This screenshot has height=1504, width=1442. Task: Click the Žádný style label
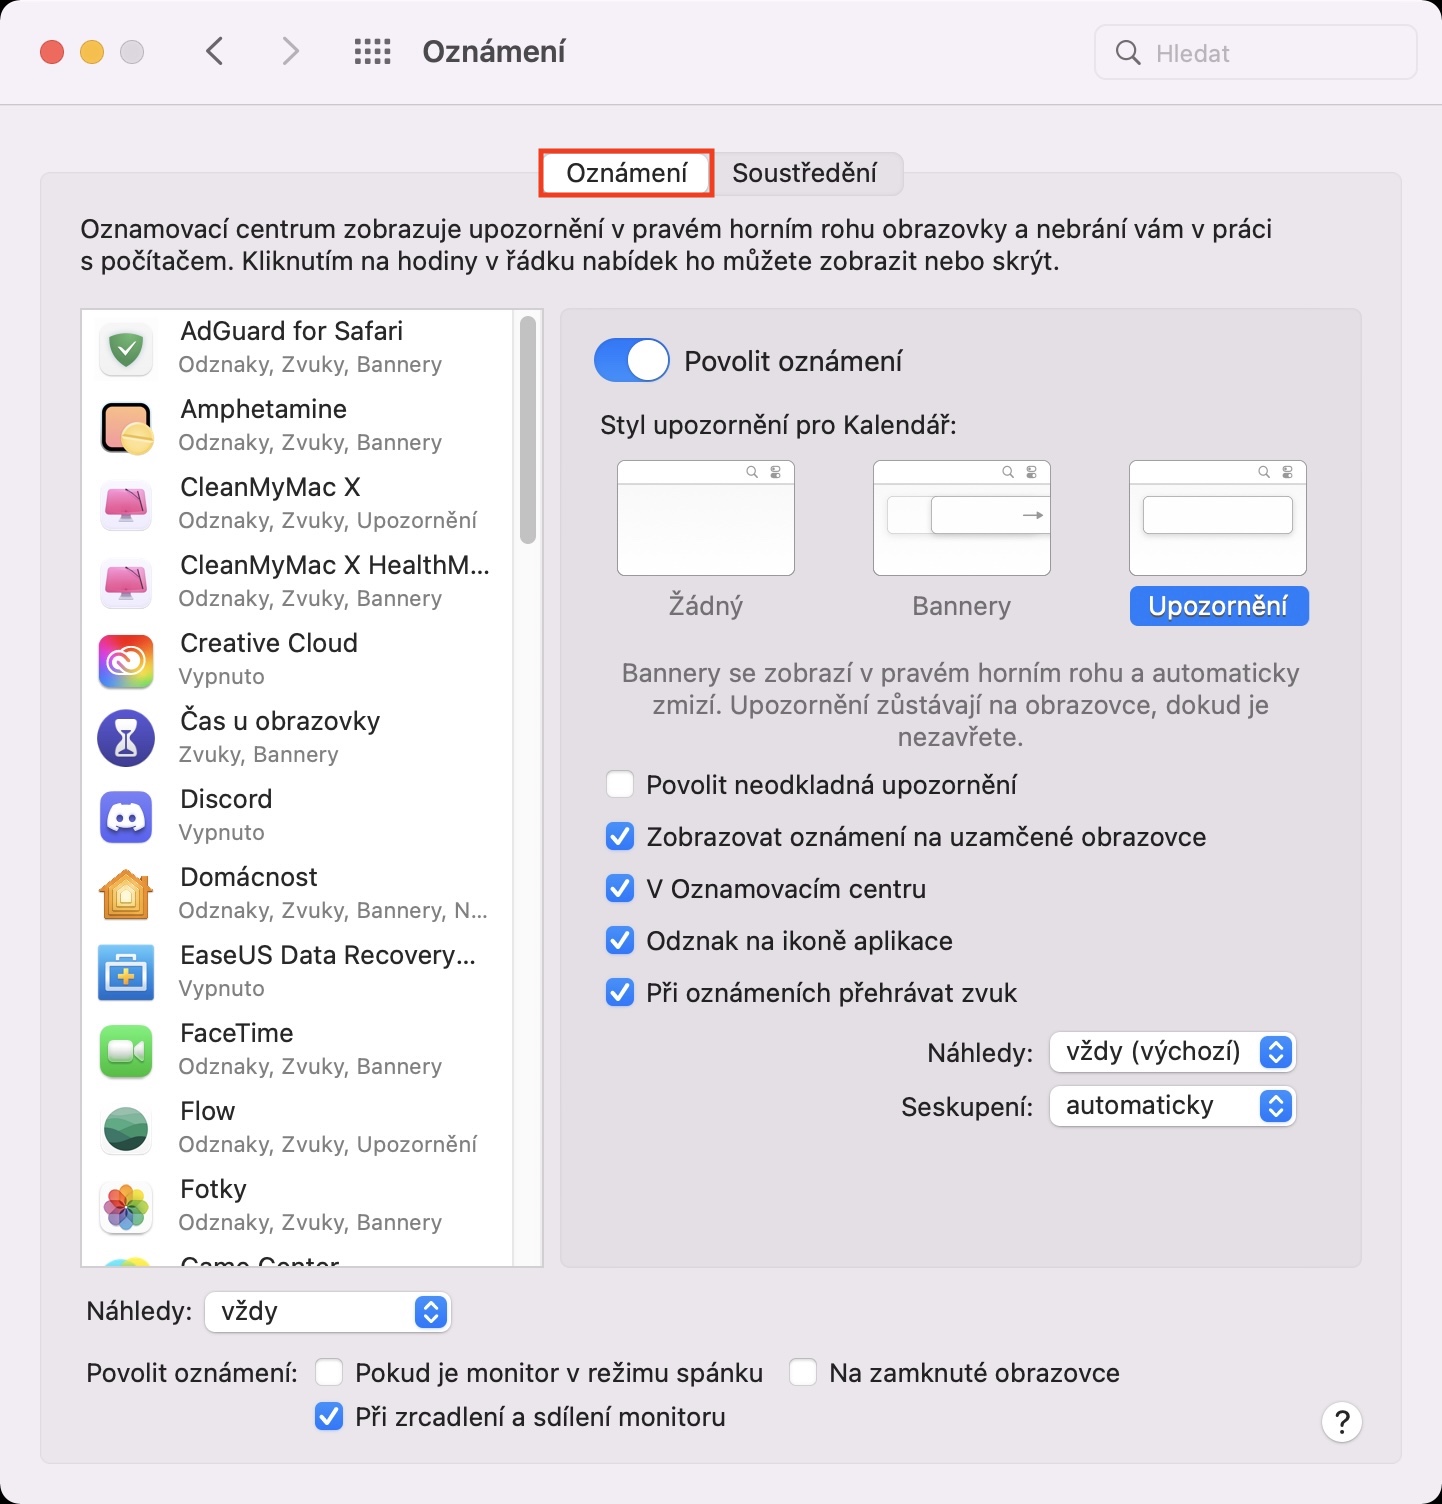point(706,606)
